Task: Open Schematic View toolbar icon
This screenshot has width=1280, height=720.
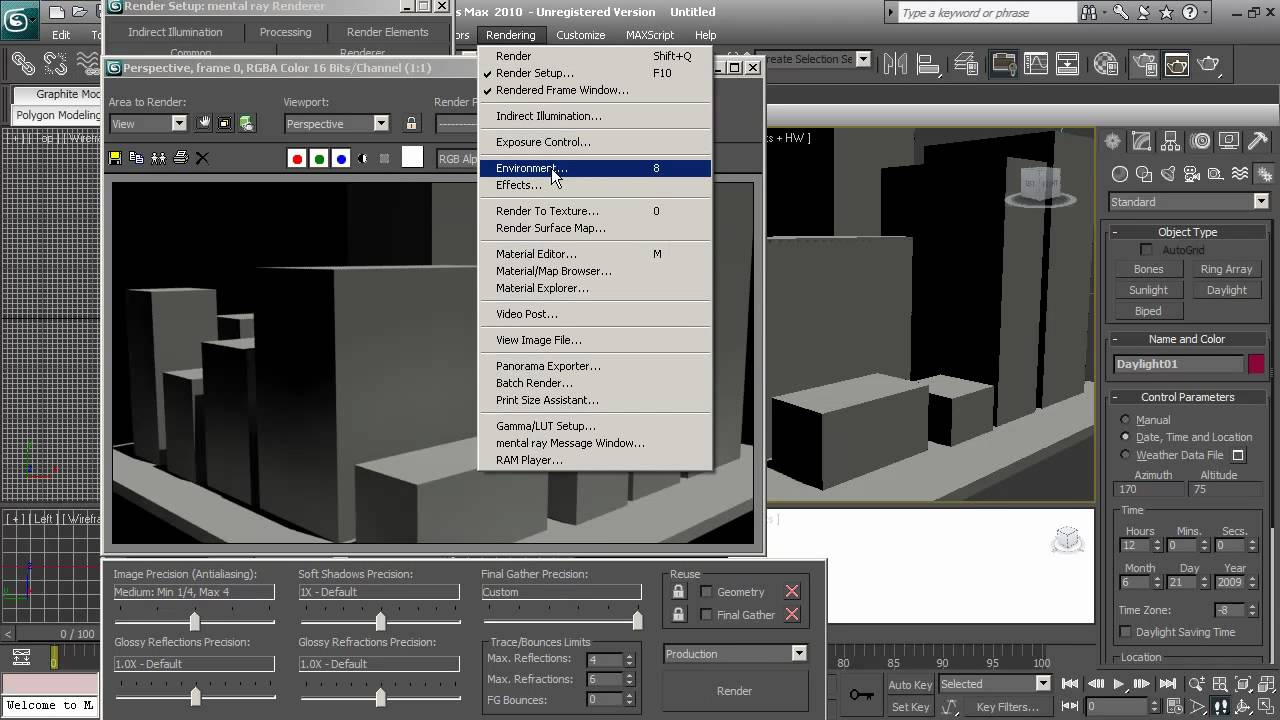Action: coord(1067,64)
